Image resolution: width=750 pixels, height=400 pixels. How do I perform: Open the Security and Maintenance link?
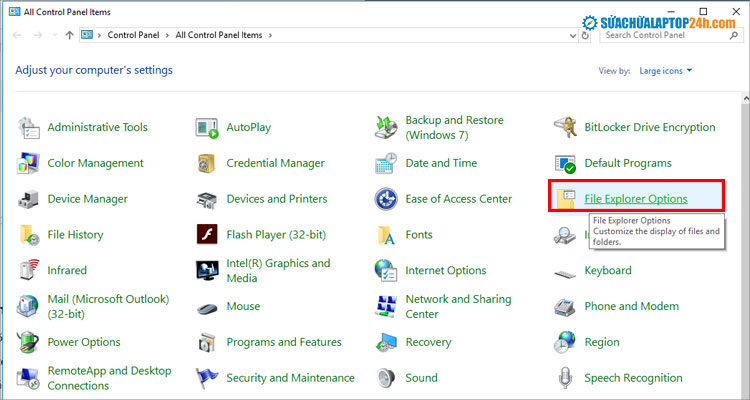point(290,378)
